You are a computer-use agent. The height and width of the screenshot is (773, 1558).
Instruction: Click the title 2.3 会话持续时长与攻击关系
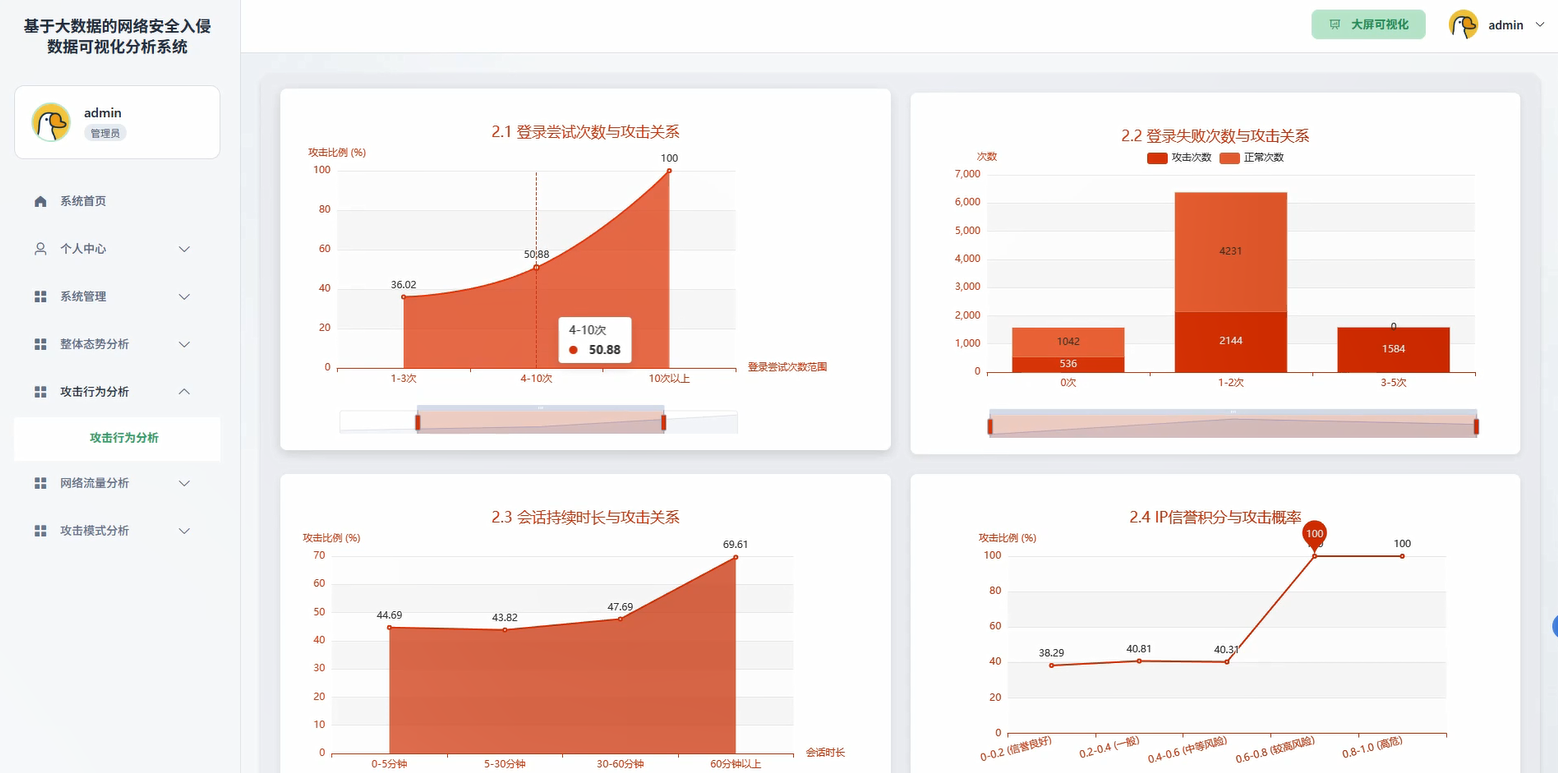[585, 517]
